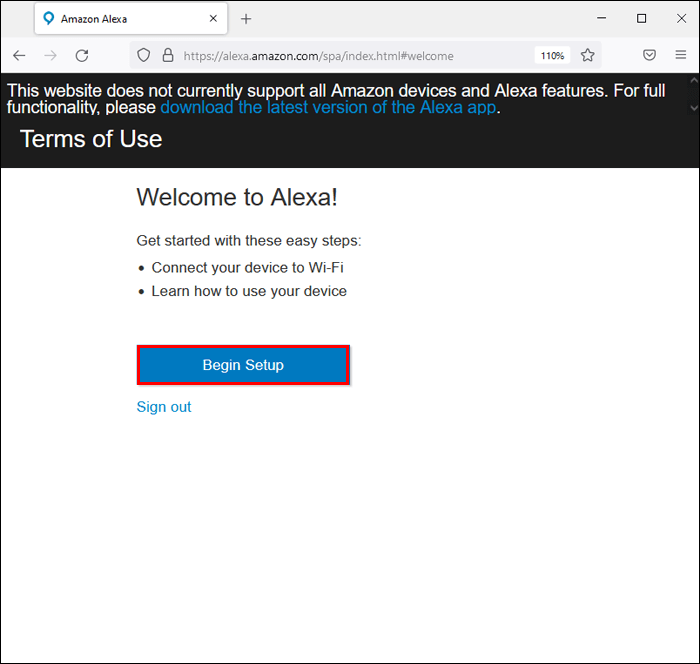Screen dimensions: 700x664
Task: Open the Save to Pocket icon
Action: 649,55
